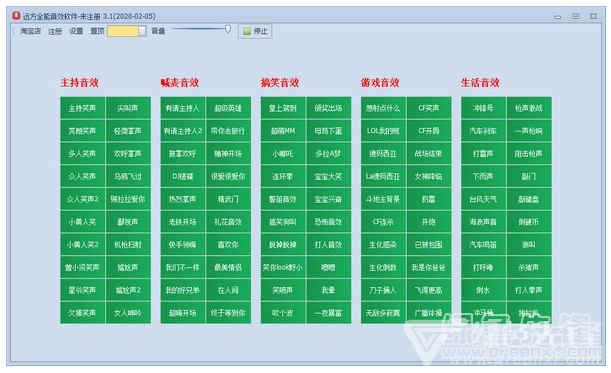Click the red app icon in title bar
The height and width of the screenshot is (373, 611).
click(16, 16)
